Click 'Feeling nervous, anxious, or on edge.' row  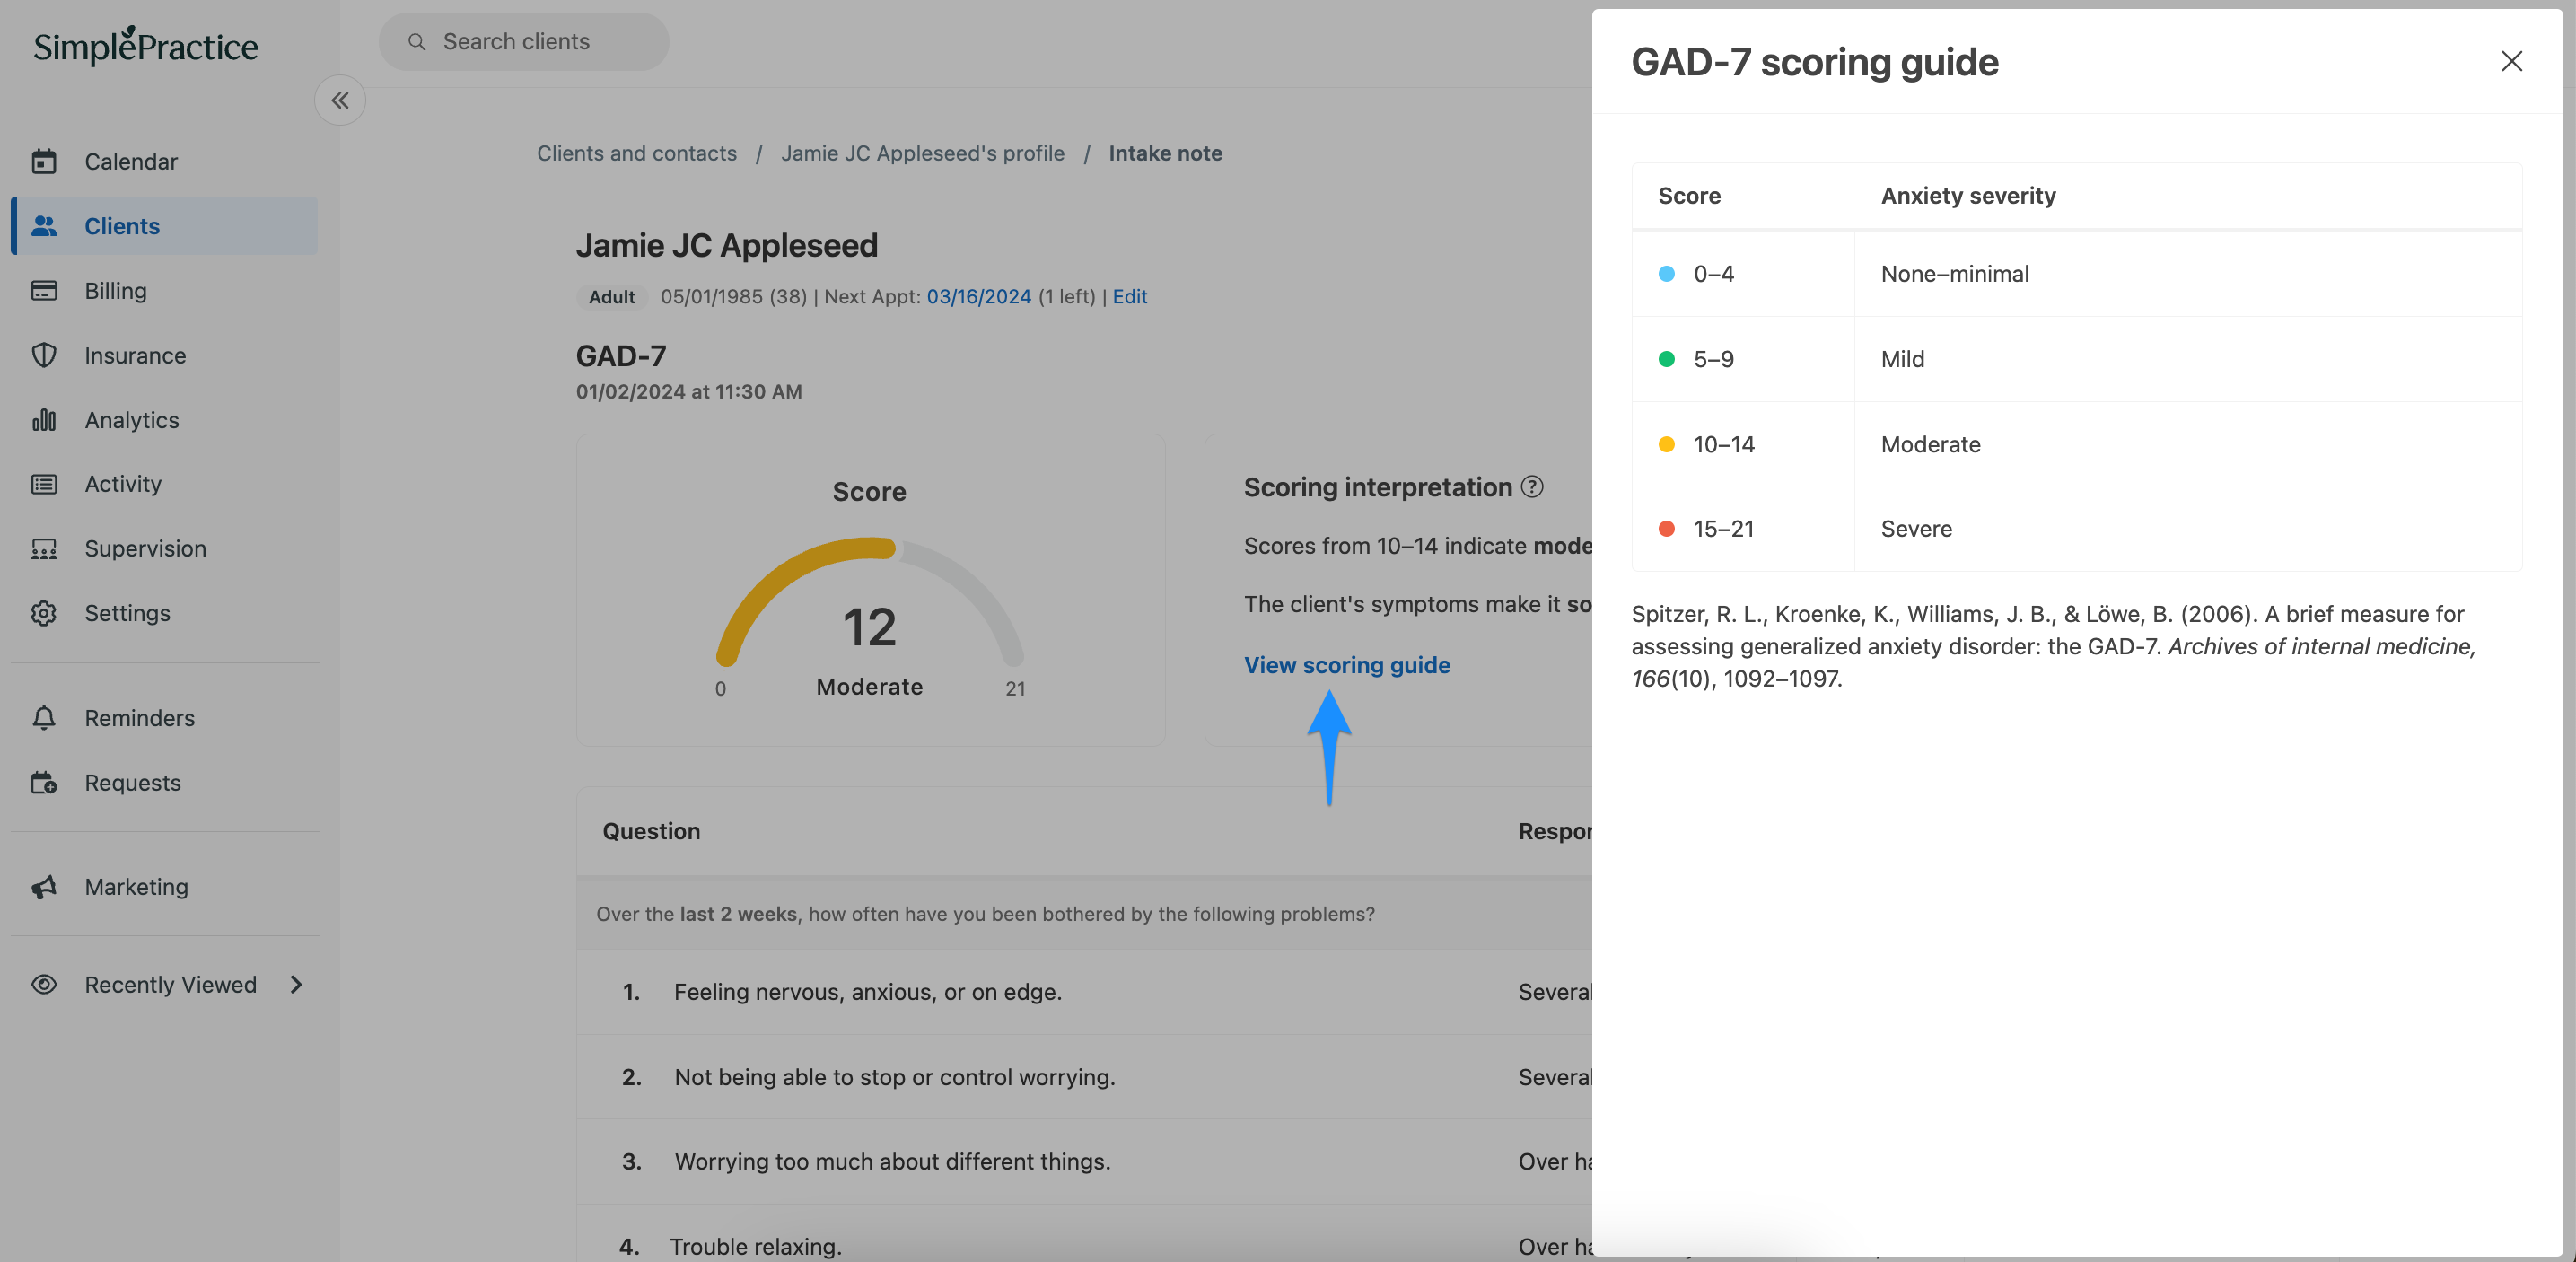click(1084, 992)
